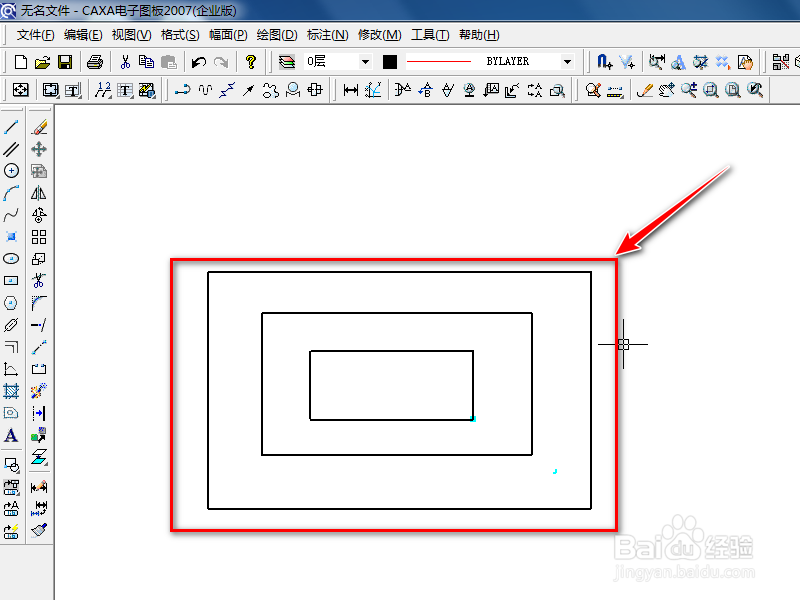
Task: Click the title block text icon
Action: [73, 90]
